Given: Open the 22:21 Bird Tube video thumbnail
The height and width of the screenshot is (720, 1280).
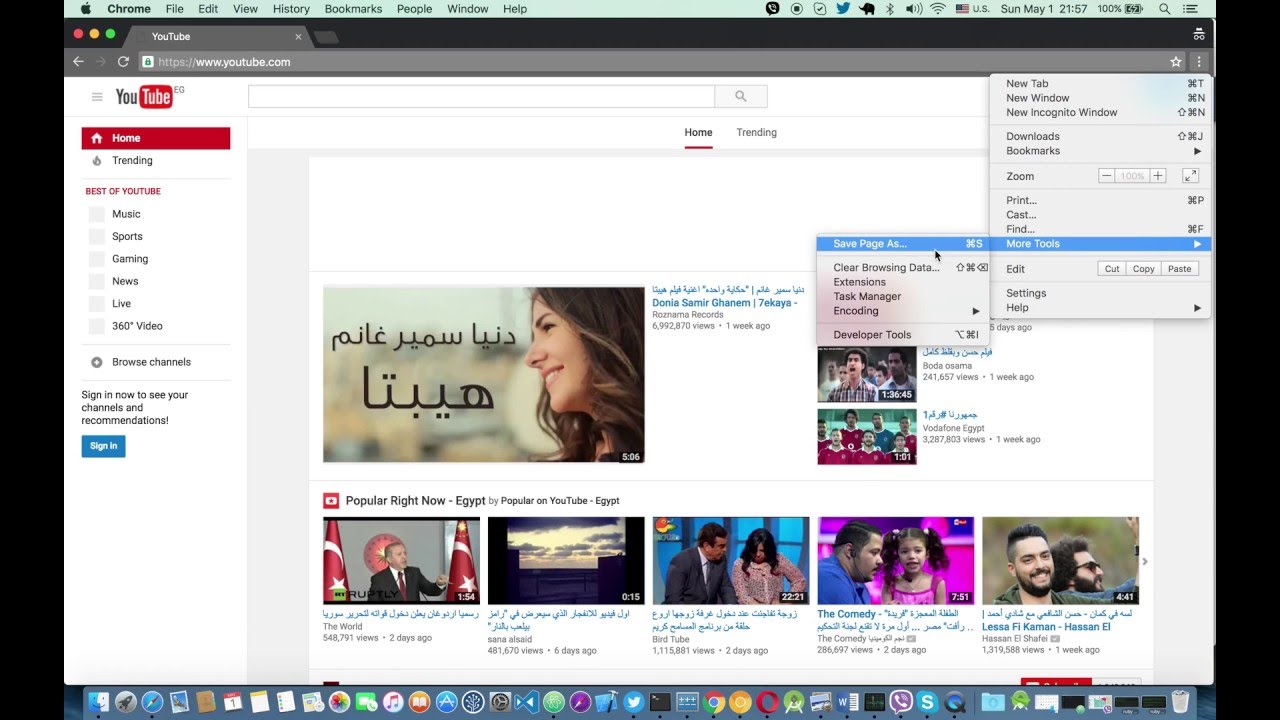Looking at the screenshot, I should [x=730, y=561].
